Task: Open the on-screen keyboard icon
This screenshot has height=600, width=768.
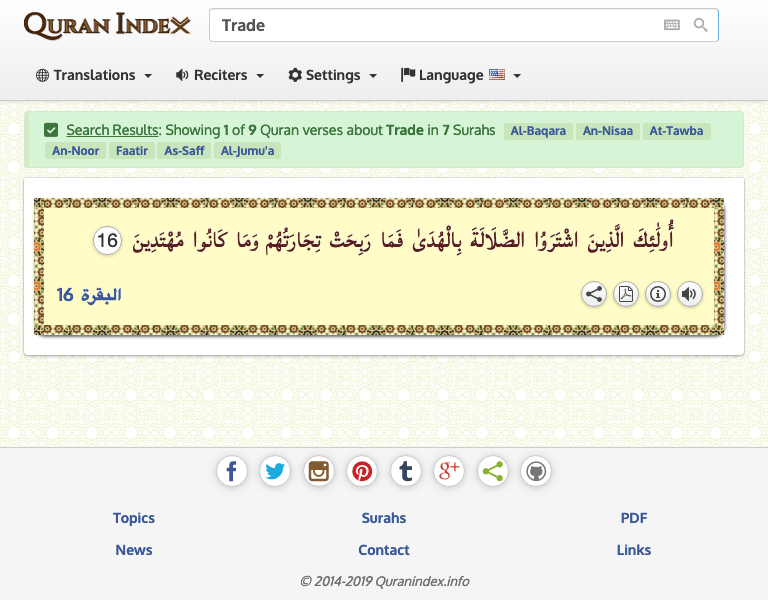Action: (x=672, y=25)
